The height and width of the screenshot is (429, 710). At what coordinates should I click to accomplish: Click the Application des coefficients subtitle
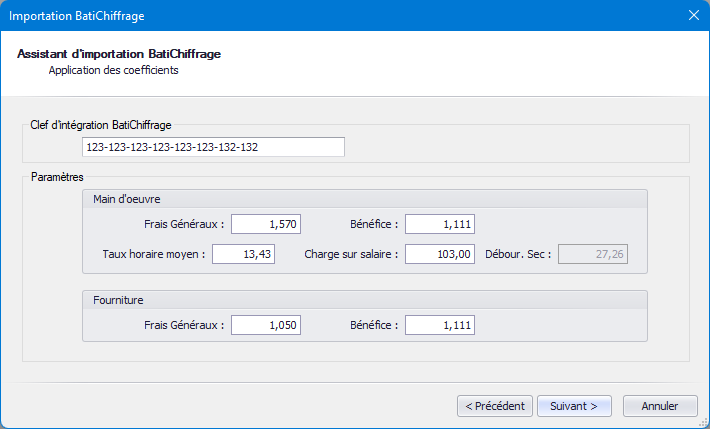click(114, 70)
